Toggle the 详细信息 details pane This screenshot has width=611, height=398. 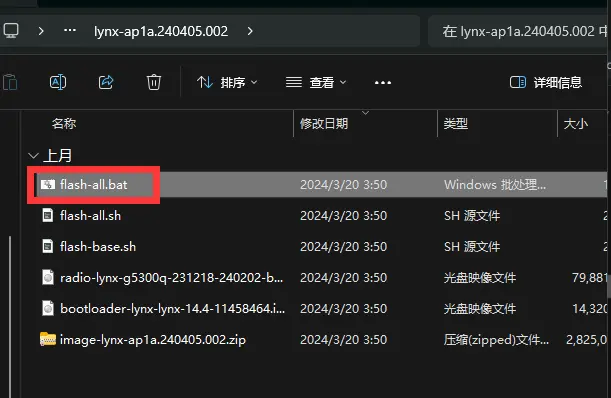click(x=546, y=82)
